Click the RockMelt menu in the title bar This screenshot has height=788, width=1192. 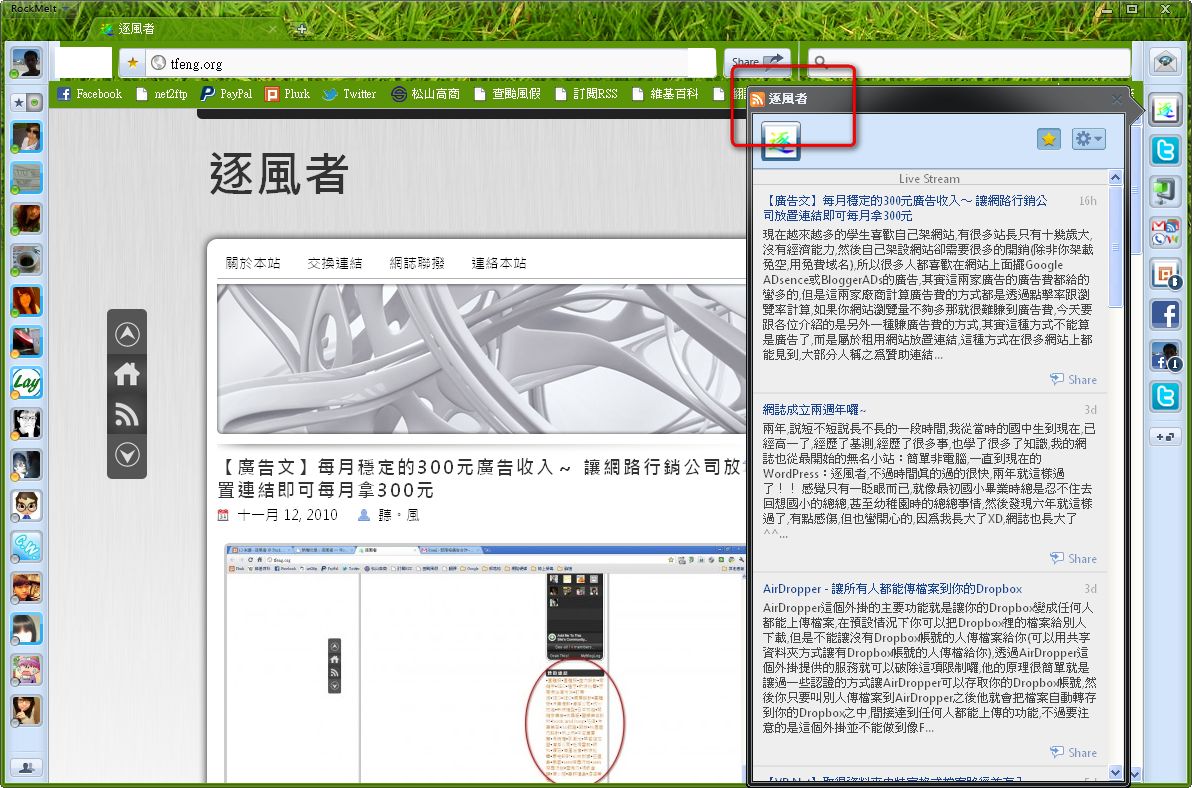tap(38, 8)
